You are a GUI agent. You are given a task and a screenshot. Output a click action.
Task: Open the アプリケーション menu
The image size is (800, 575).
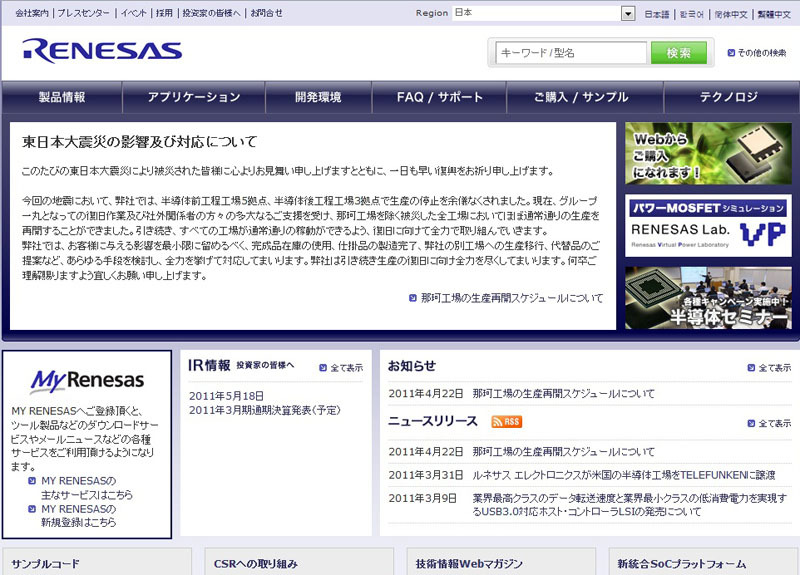pyautogui.click(x=194, y=97)
